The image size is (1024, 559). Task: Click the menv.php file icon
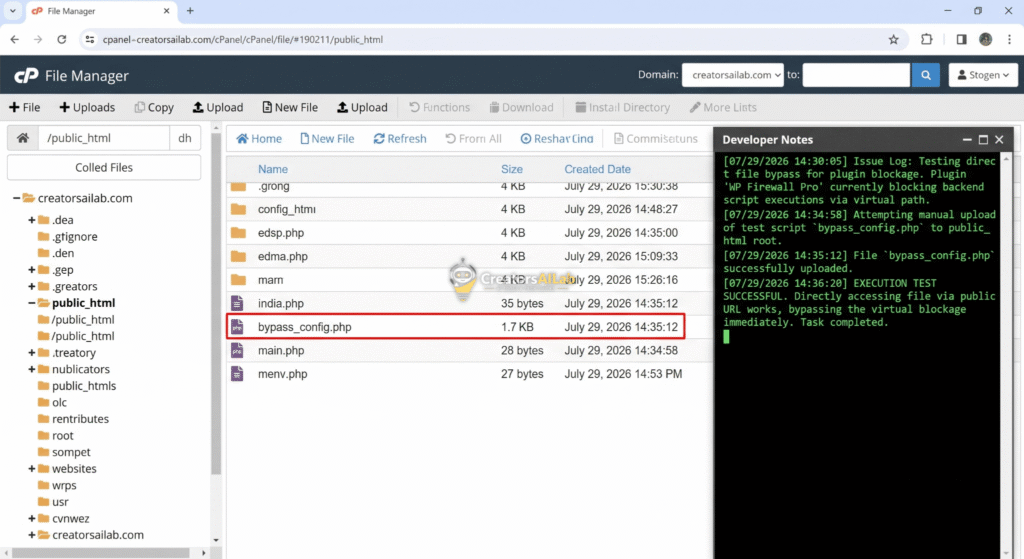click(x=237, y=374)
